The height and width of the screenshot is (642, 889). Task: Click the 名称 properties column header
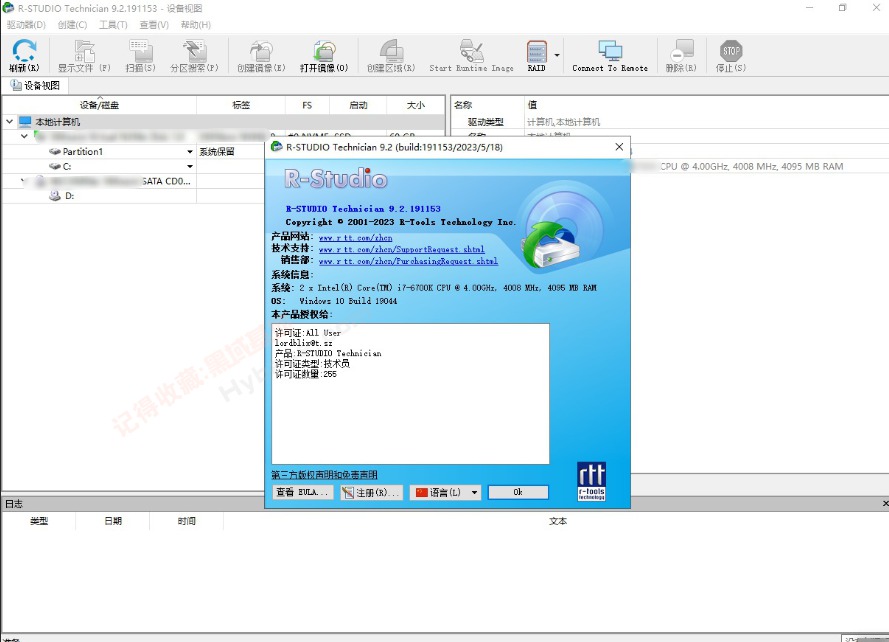pos(488,105)
